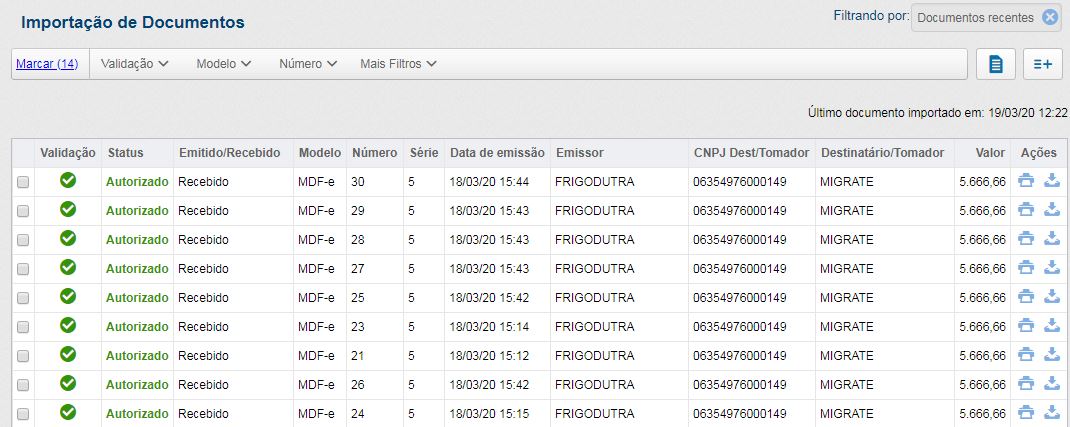Select checkbox for document number 25
This screenshot has height=427, width=1070.
(x=23, y=298)
